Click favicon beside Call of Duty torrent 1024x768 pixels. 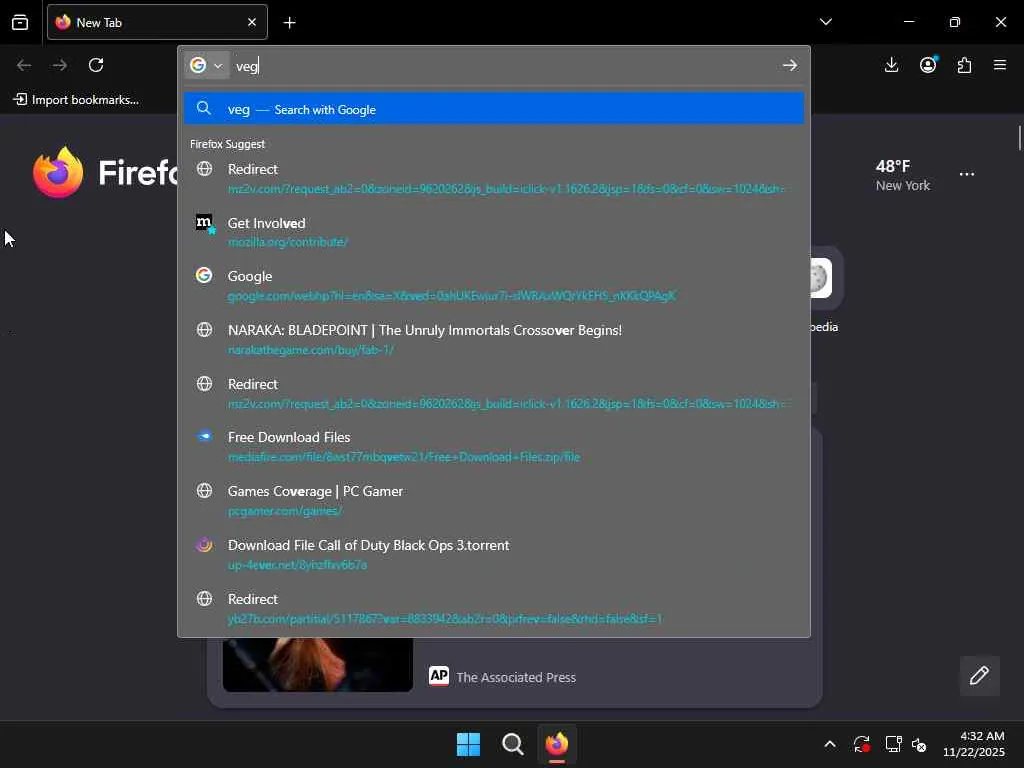click(204, 545)
